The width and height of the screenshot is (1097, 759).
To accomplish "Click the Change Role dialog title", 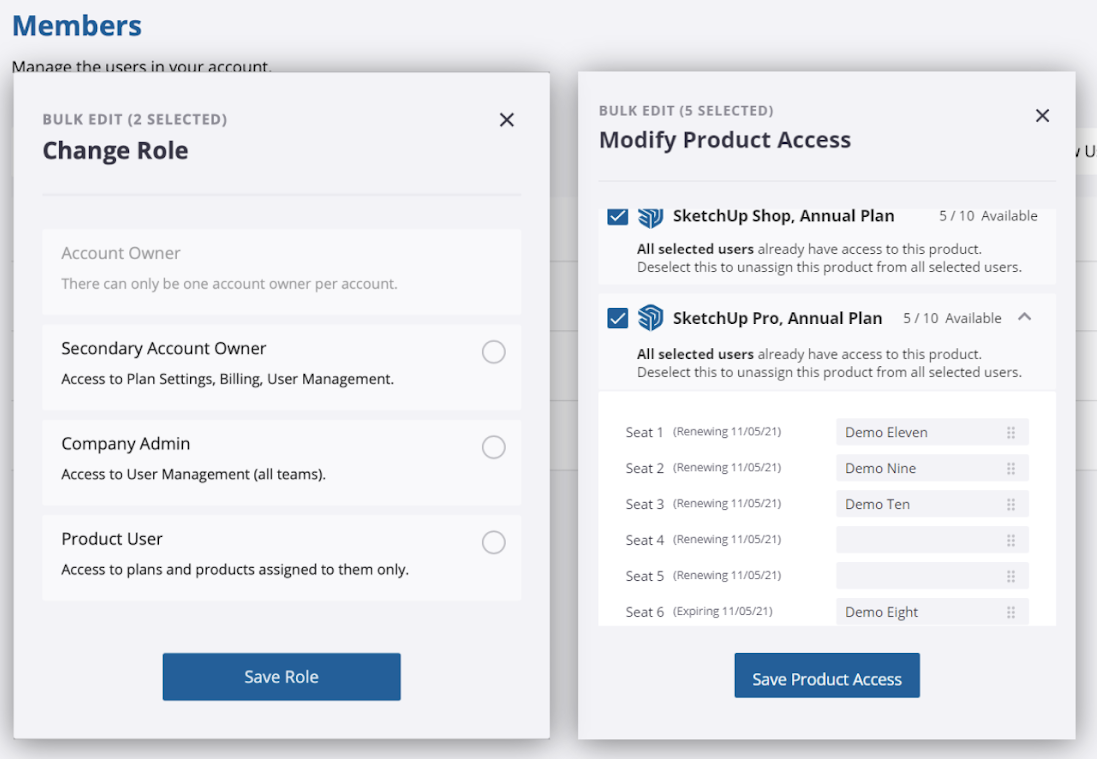I will click(x=115, y=150).
